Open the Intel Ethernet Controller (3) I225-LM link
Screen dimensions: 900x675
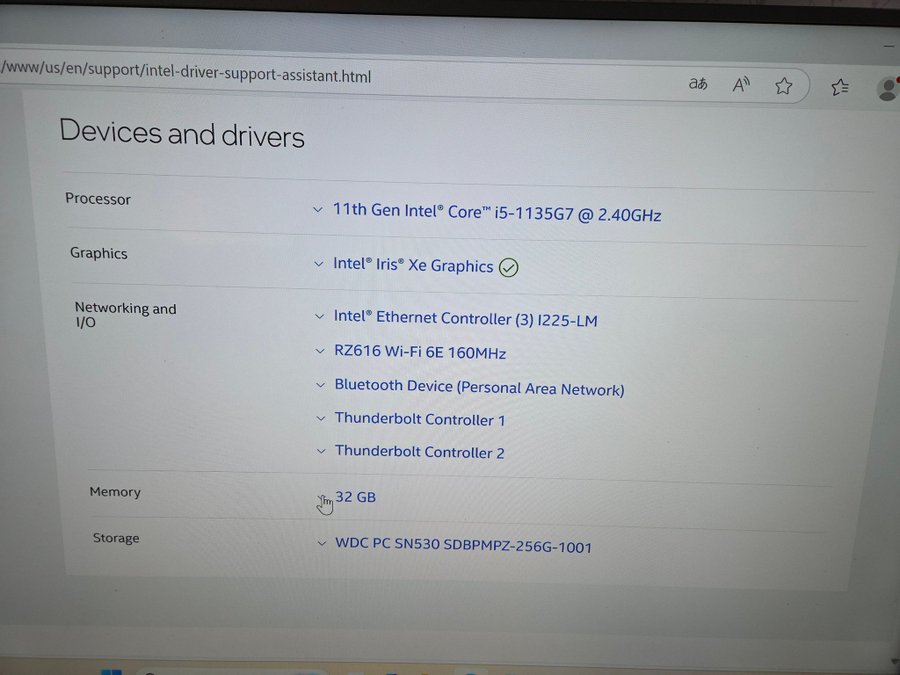[465, 318]
